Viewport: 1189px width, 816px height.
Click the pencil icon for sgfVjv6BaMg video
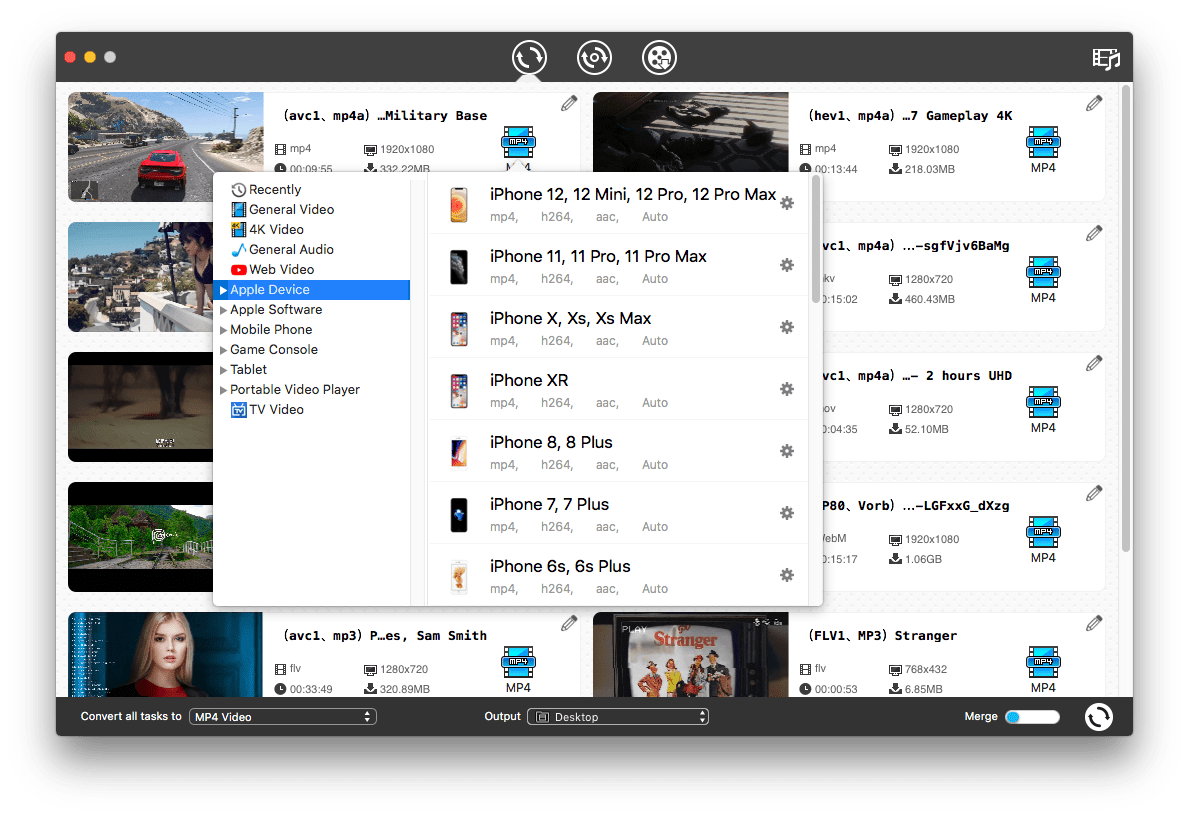[x=1093, y=234]
